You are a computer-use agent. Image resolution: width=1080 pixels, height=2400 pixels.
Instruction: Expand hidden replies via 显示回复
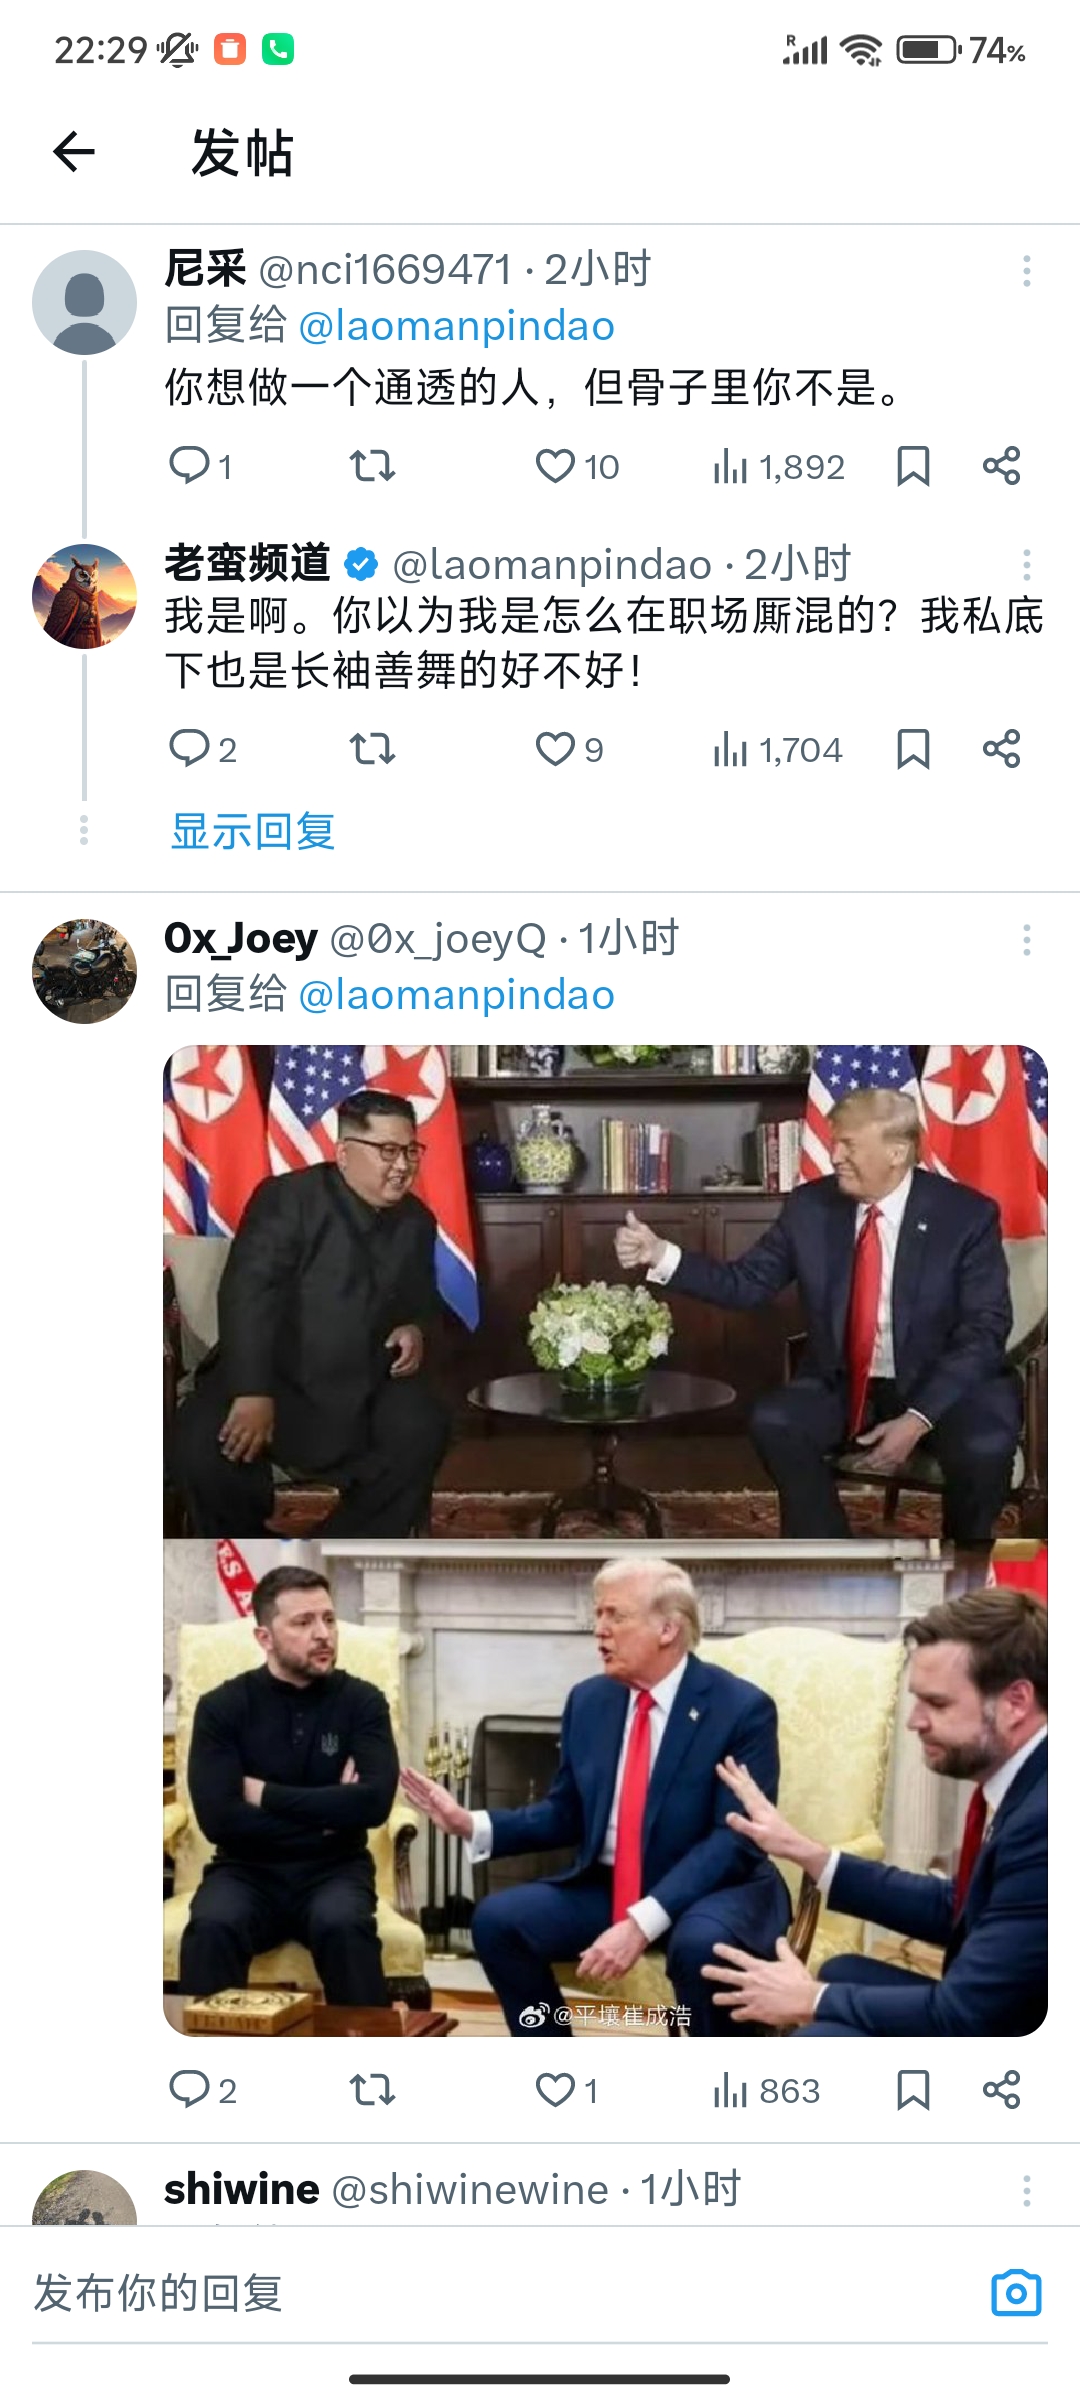253,831
